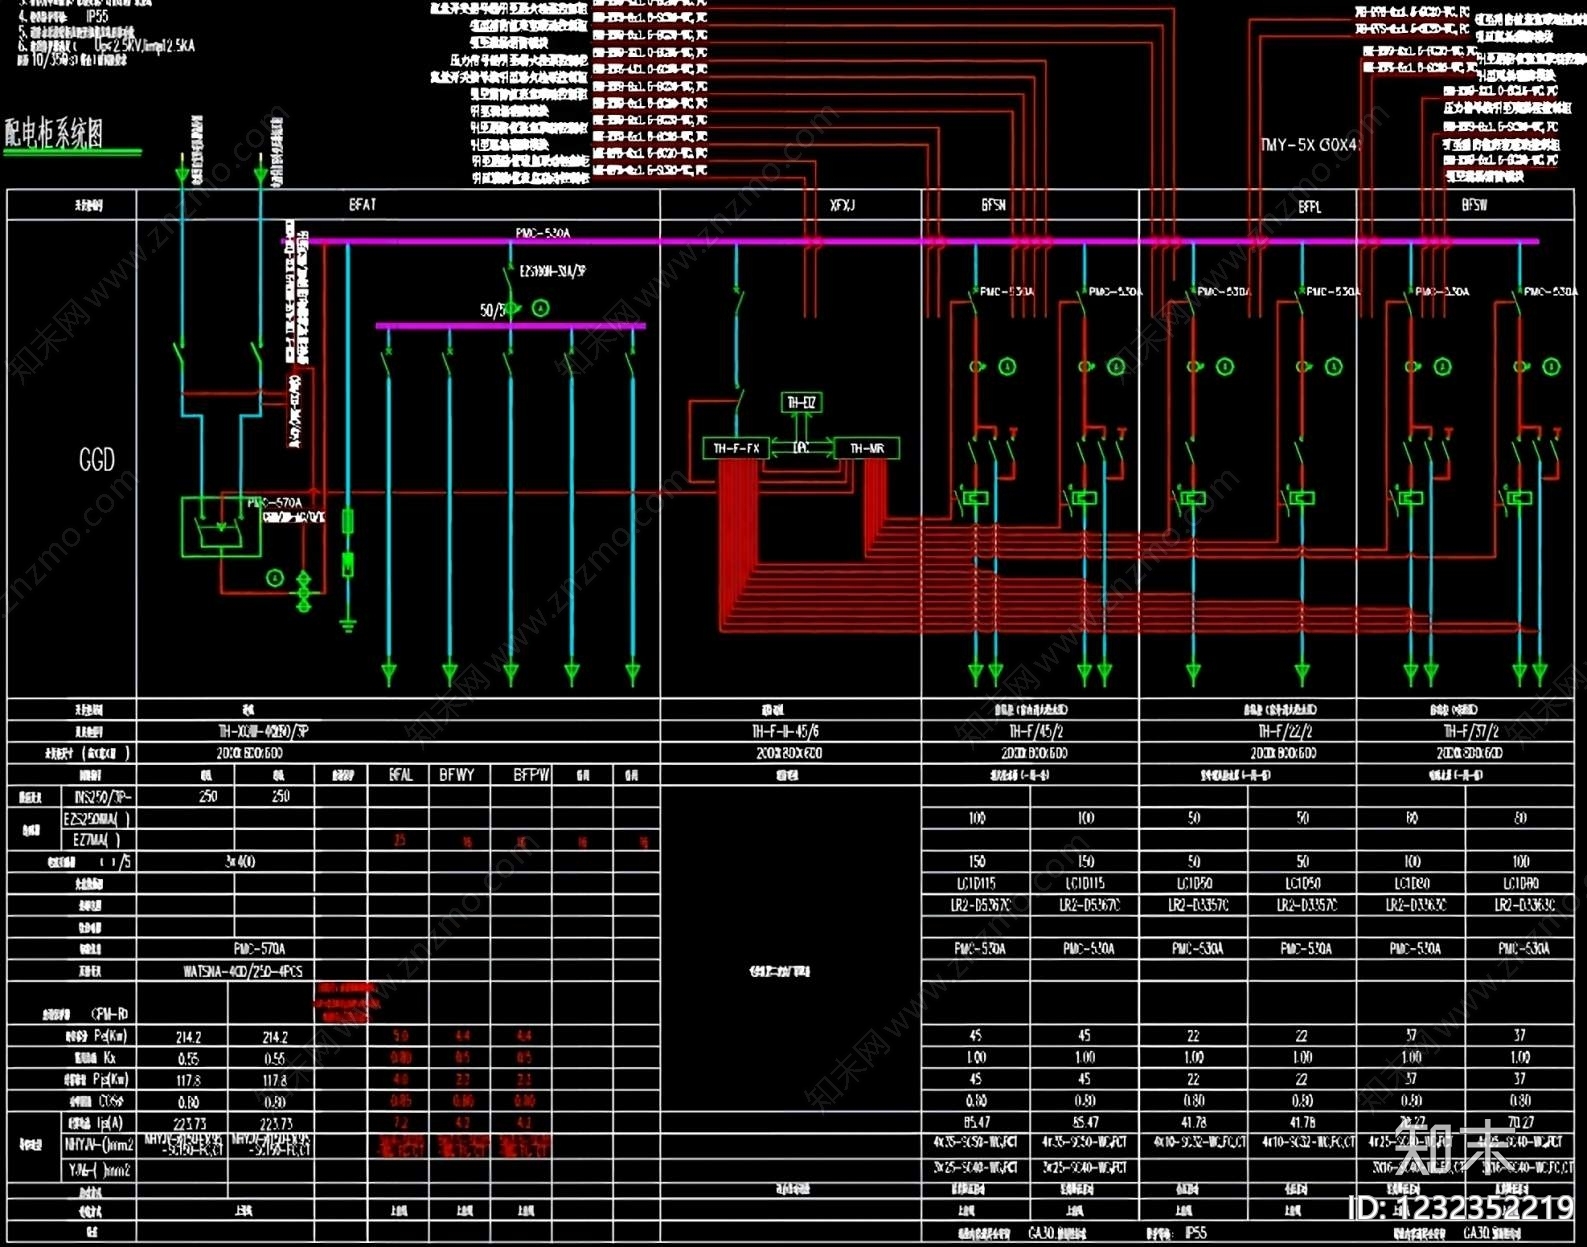This screenshot has height=1247, width=1587.
Task: Click the BFSN cabinet header
Action: [x=993, y=205]
